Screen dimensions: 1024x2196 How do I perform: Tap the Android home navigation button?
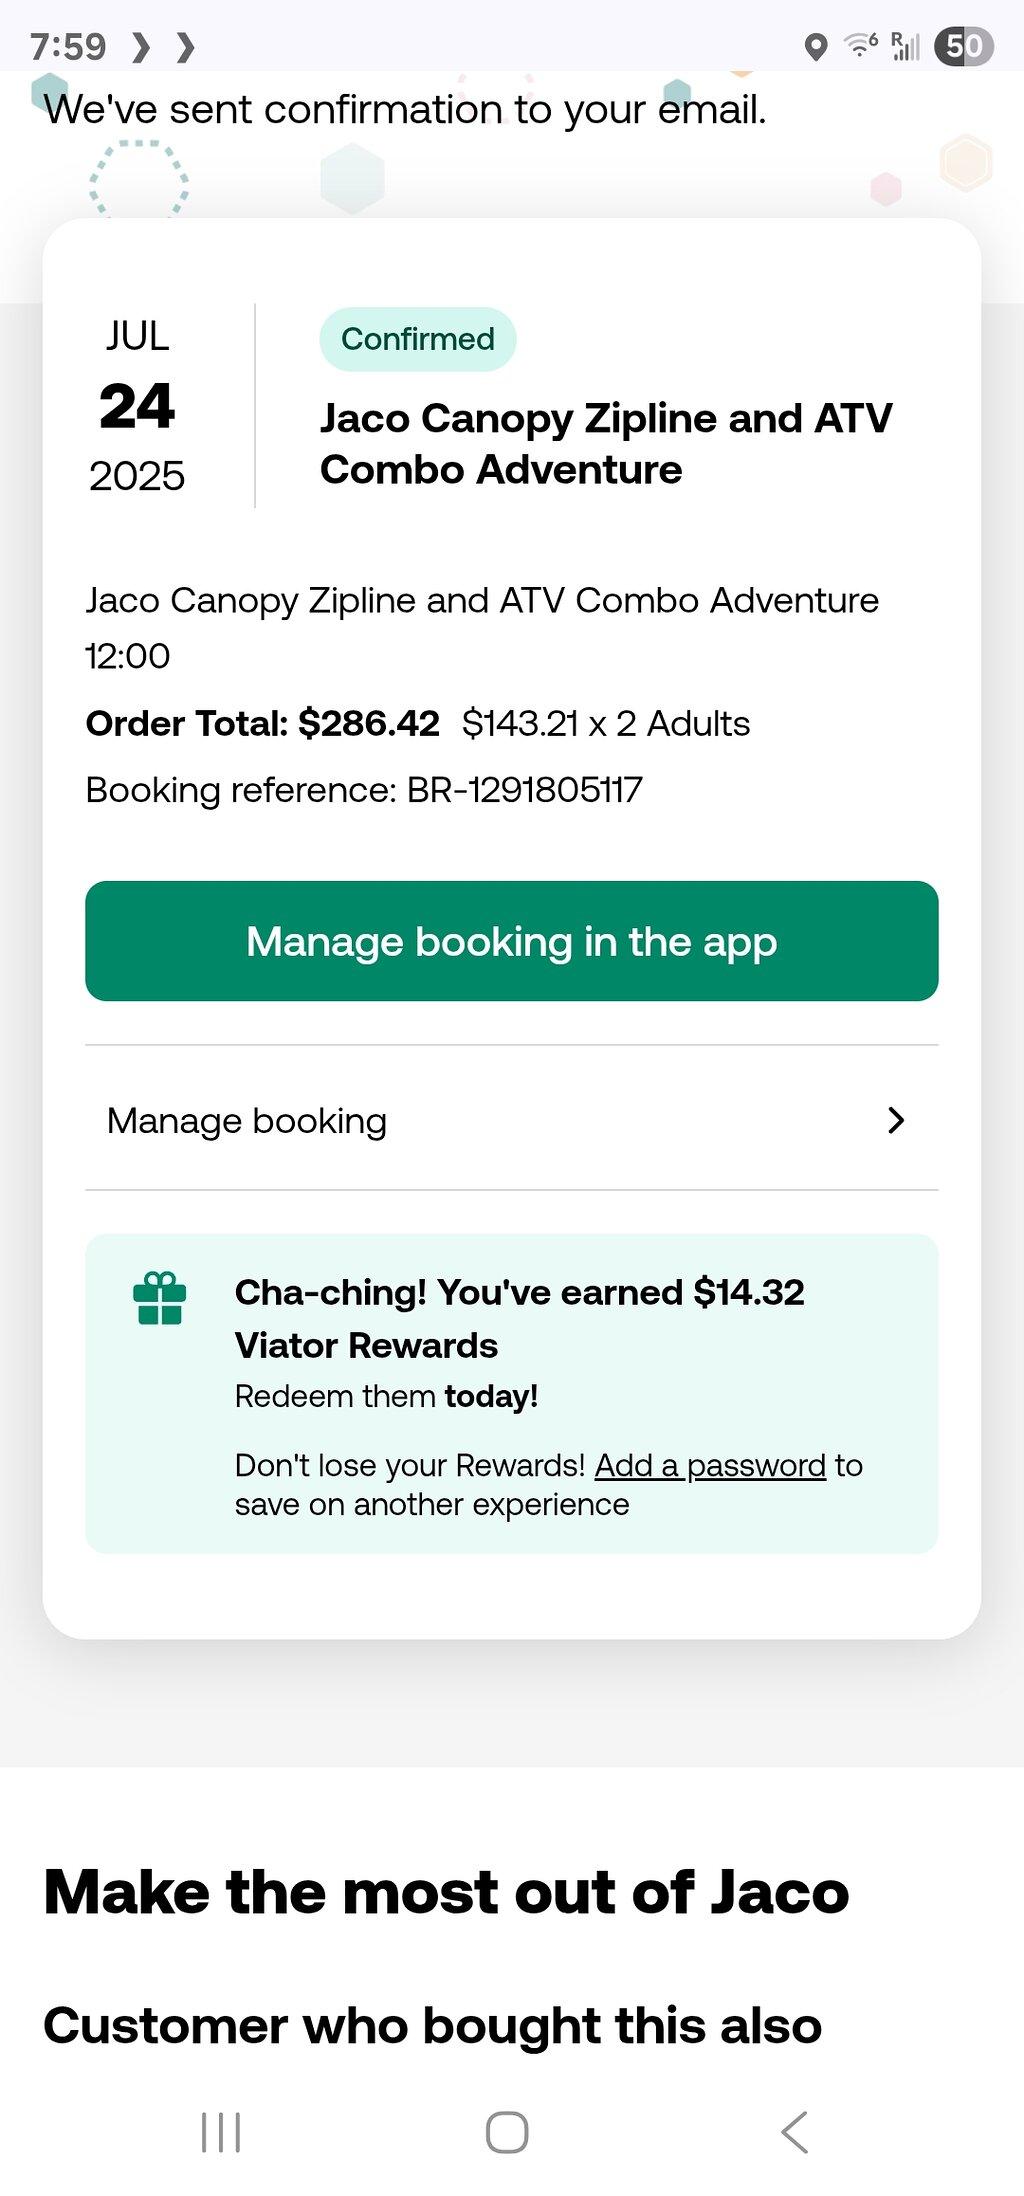(507, 2132)
